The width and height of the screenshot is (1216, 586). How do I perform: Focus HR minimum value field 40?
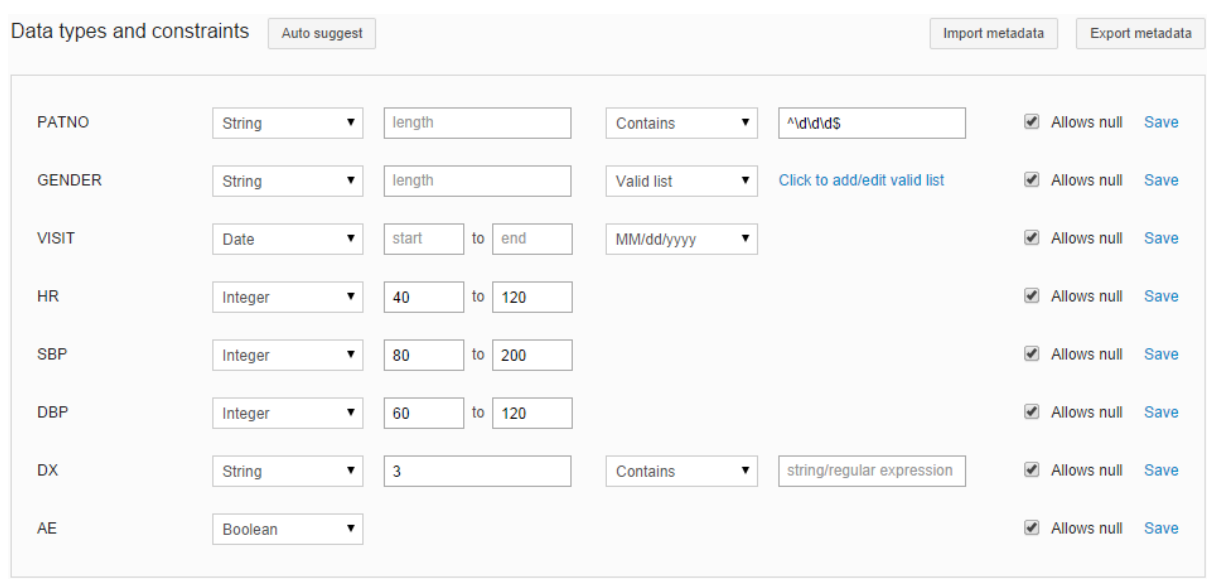424,297
